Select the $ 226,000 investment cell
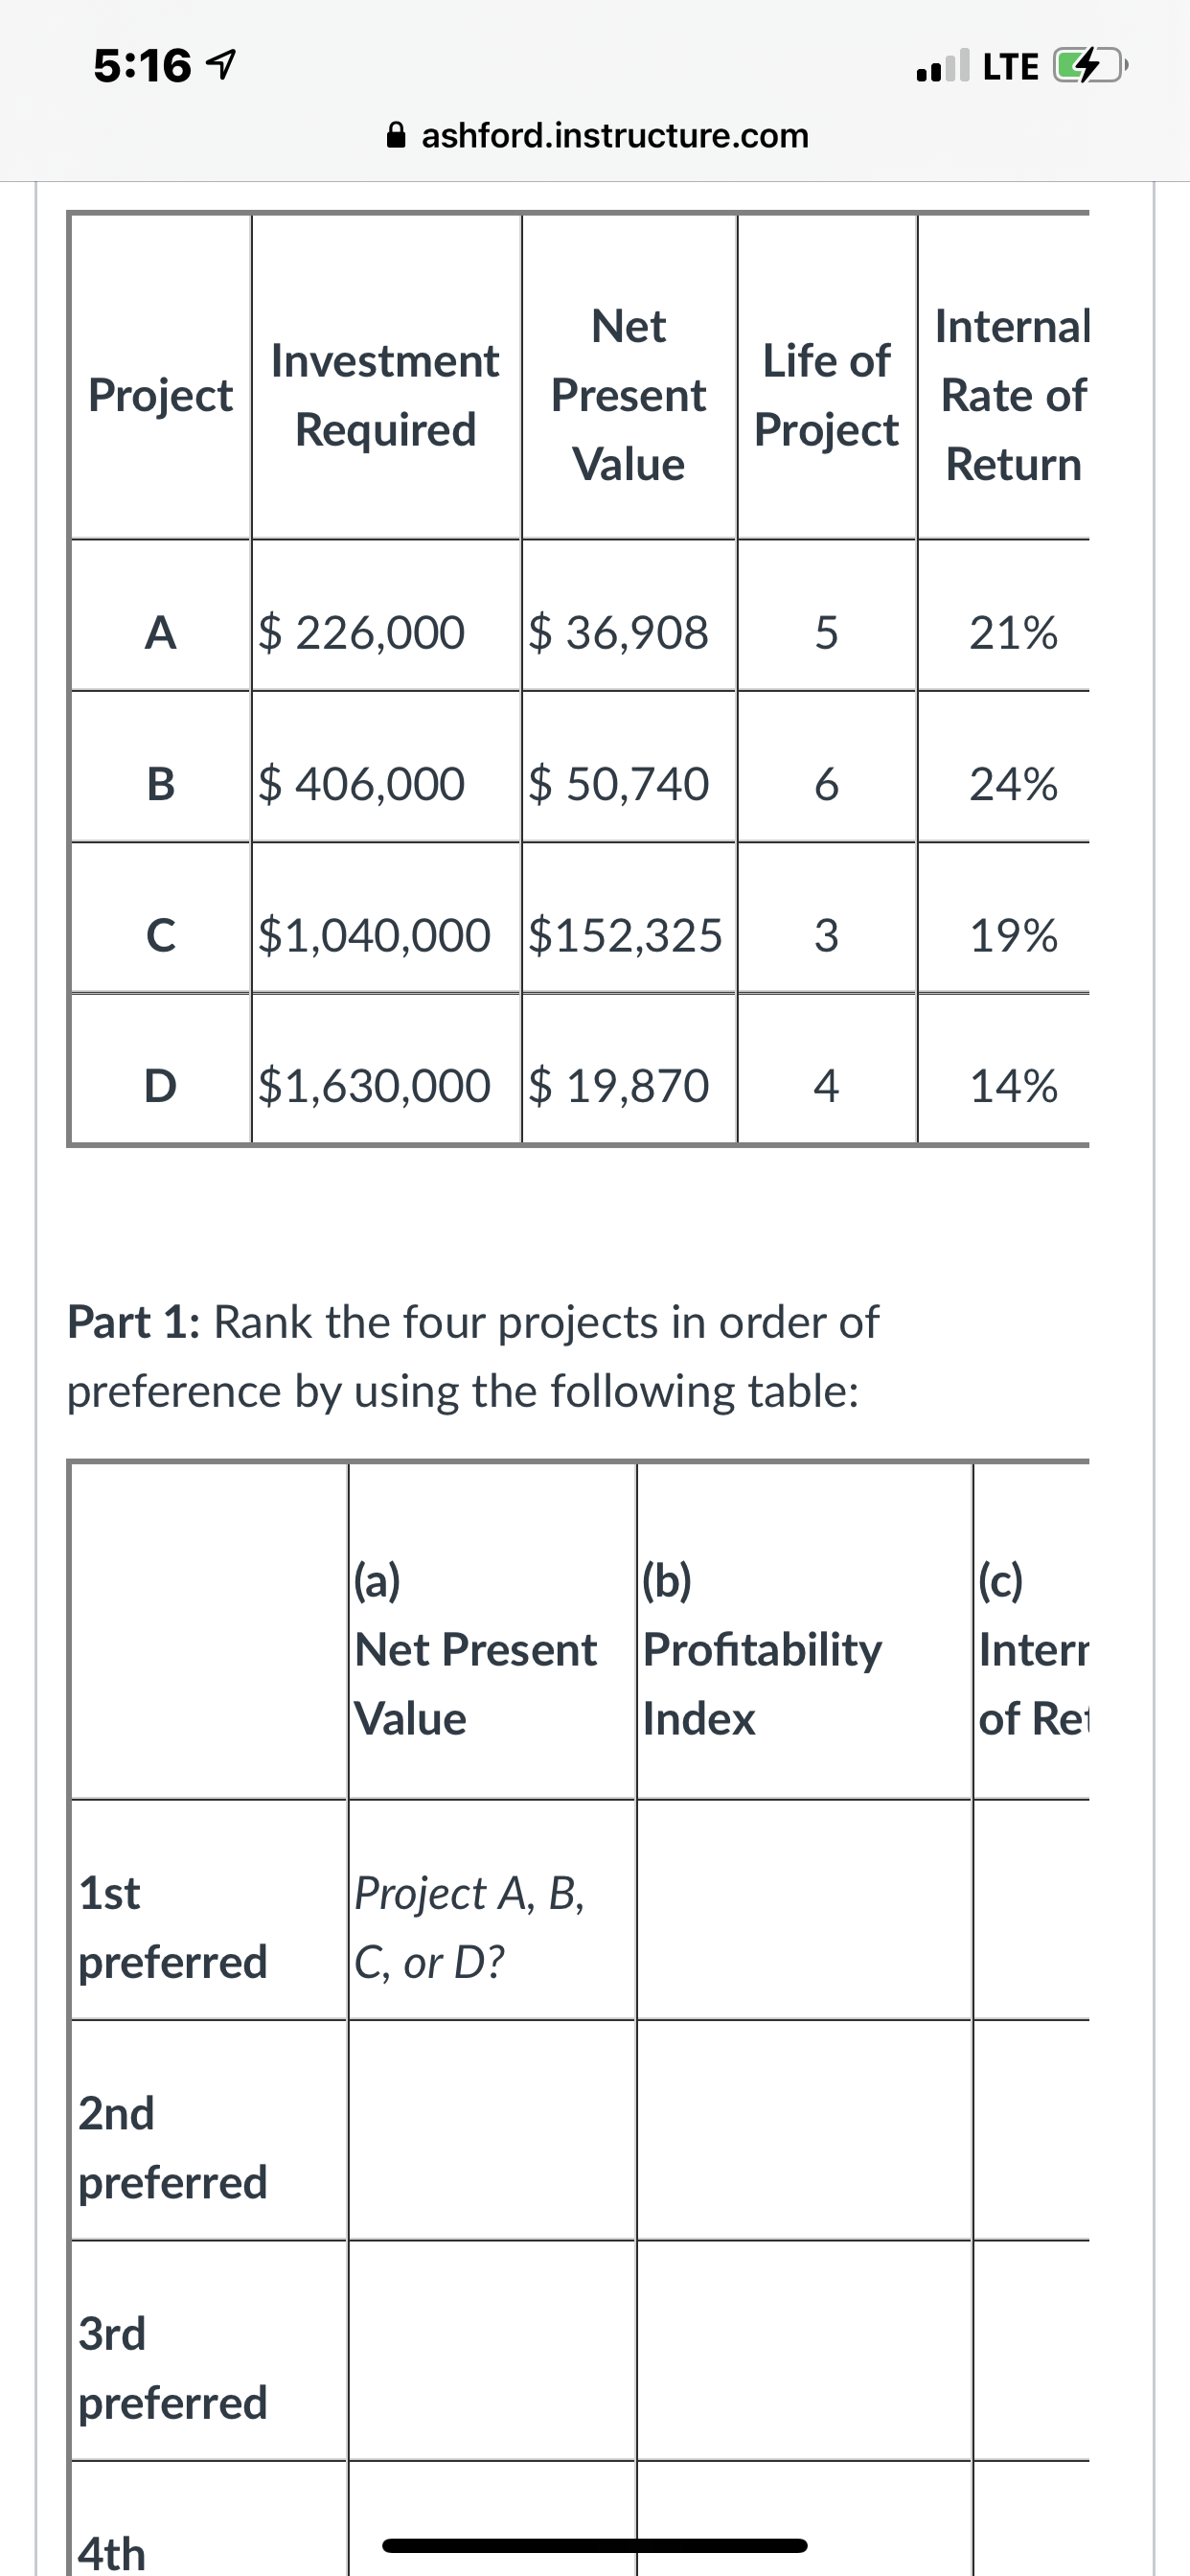 pos(386,633)
